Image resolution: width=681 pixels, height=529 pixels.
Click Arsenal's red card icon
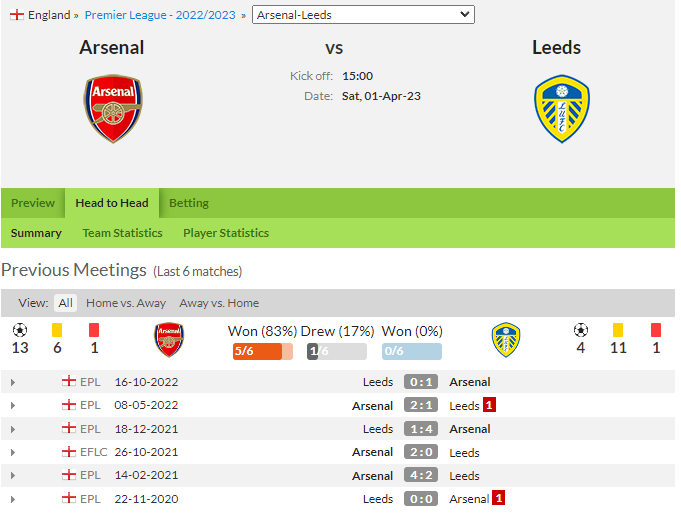click(x=94, y=330)
